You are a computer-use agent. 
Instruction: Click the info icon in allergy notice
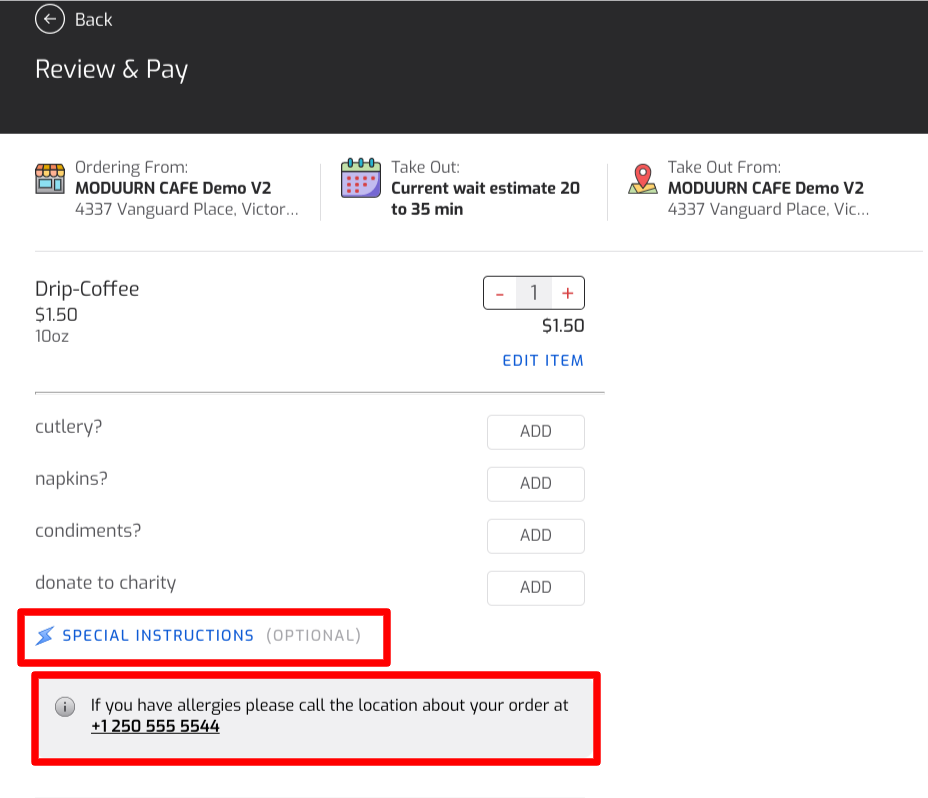(65, 706)
